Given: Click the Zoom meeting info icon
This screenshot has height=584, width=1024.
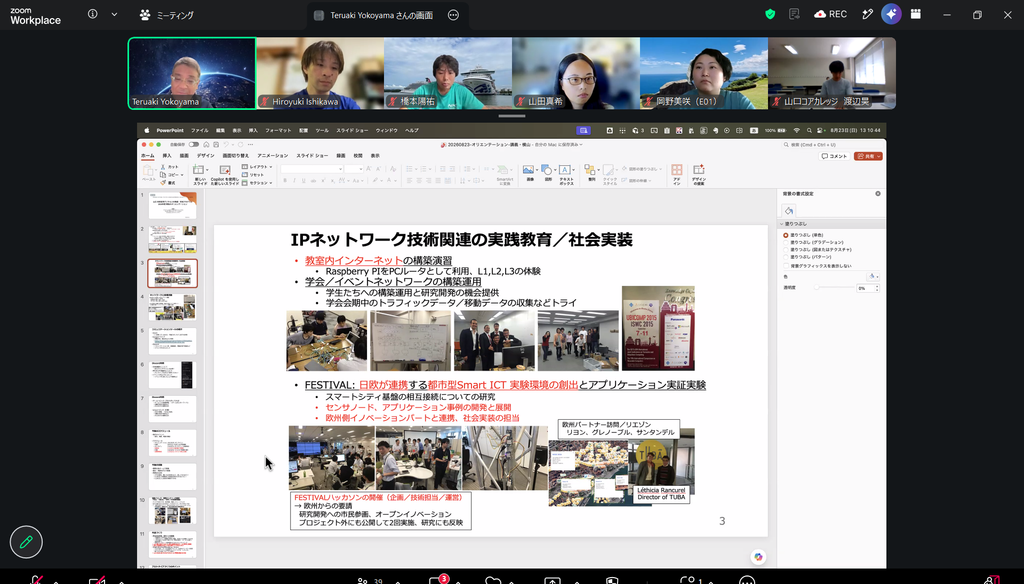Looking at the screenshot, I should coord(93,14).
